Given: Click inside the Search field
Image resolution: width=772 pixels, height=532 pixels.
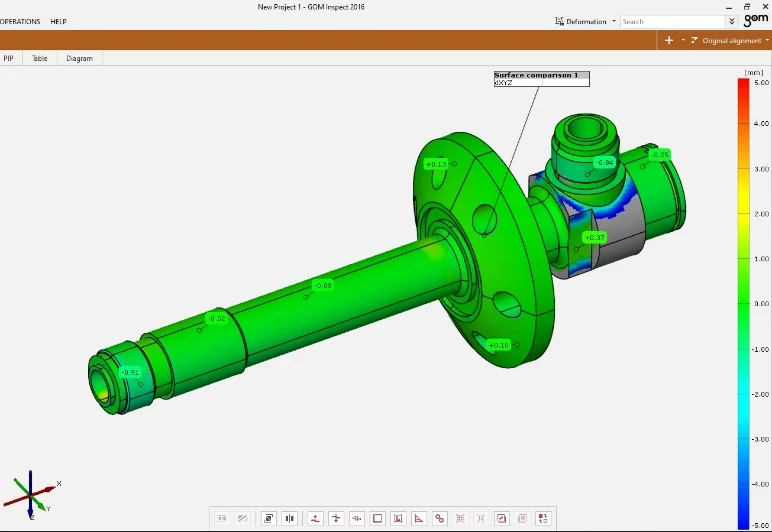Looking at the screenshot, I should pyautogui.click(x=670, y=21).
